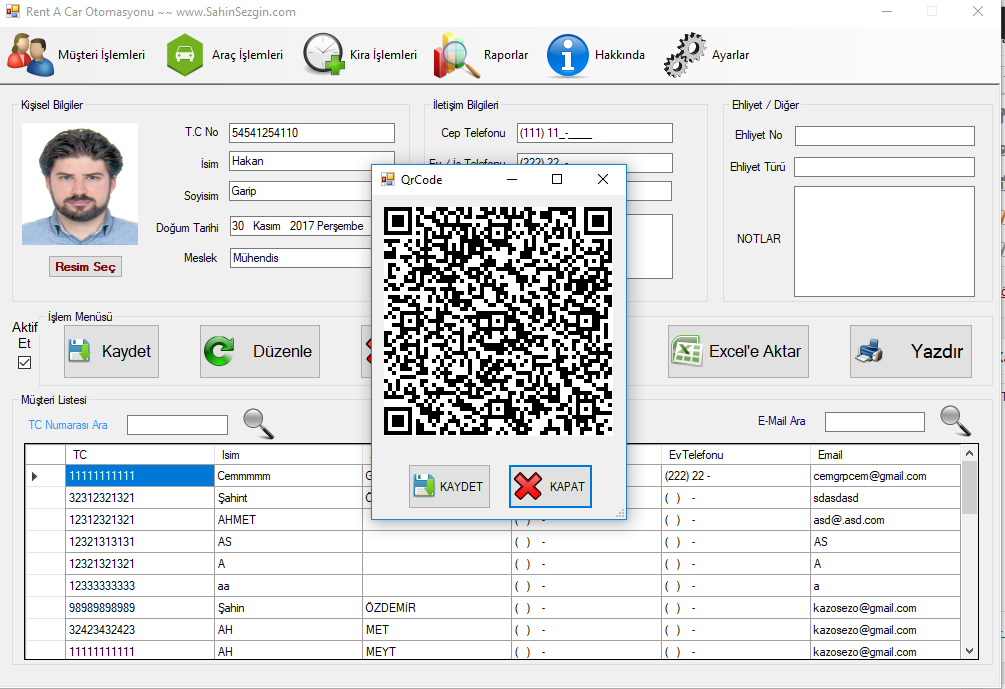This screenshot has height=689, width=1005.
Task: Open Kira İşlemleri rental operations
Action: [x=360, y=55]
